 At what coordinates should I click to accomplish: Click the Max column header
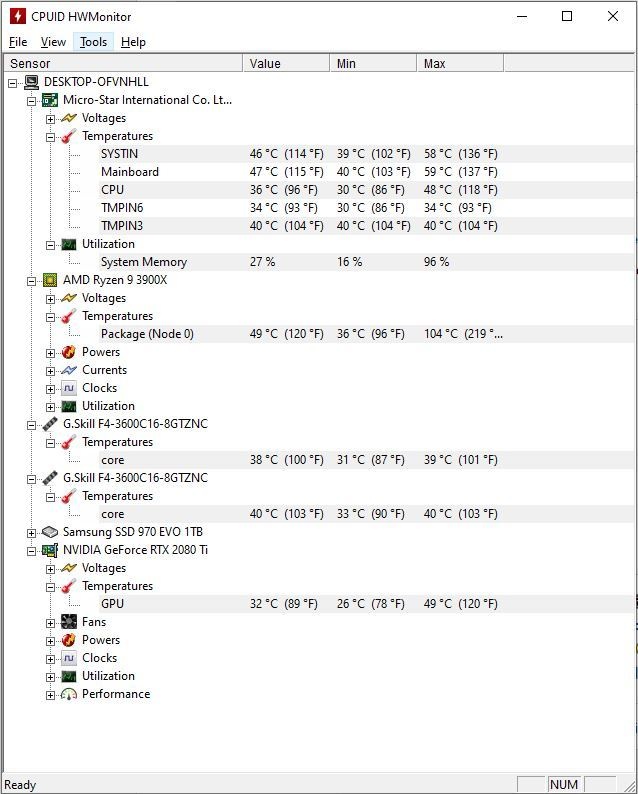coord(460,64)
